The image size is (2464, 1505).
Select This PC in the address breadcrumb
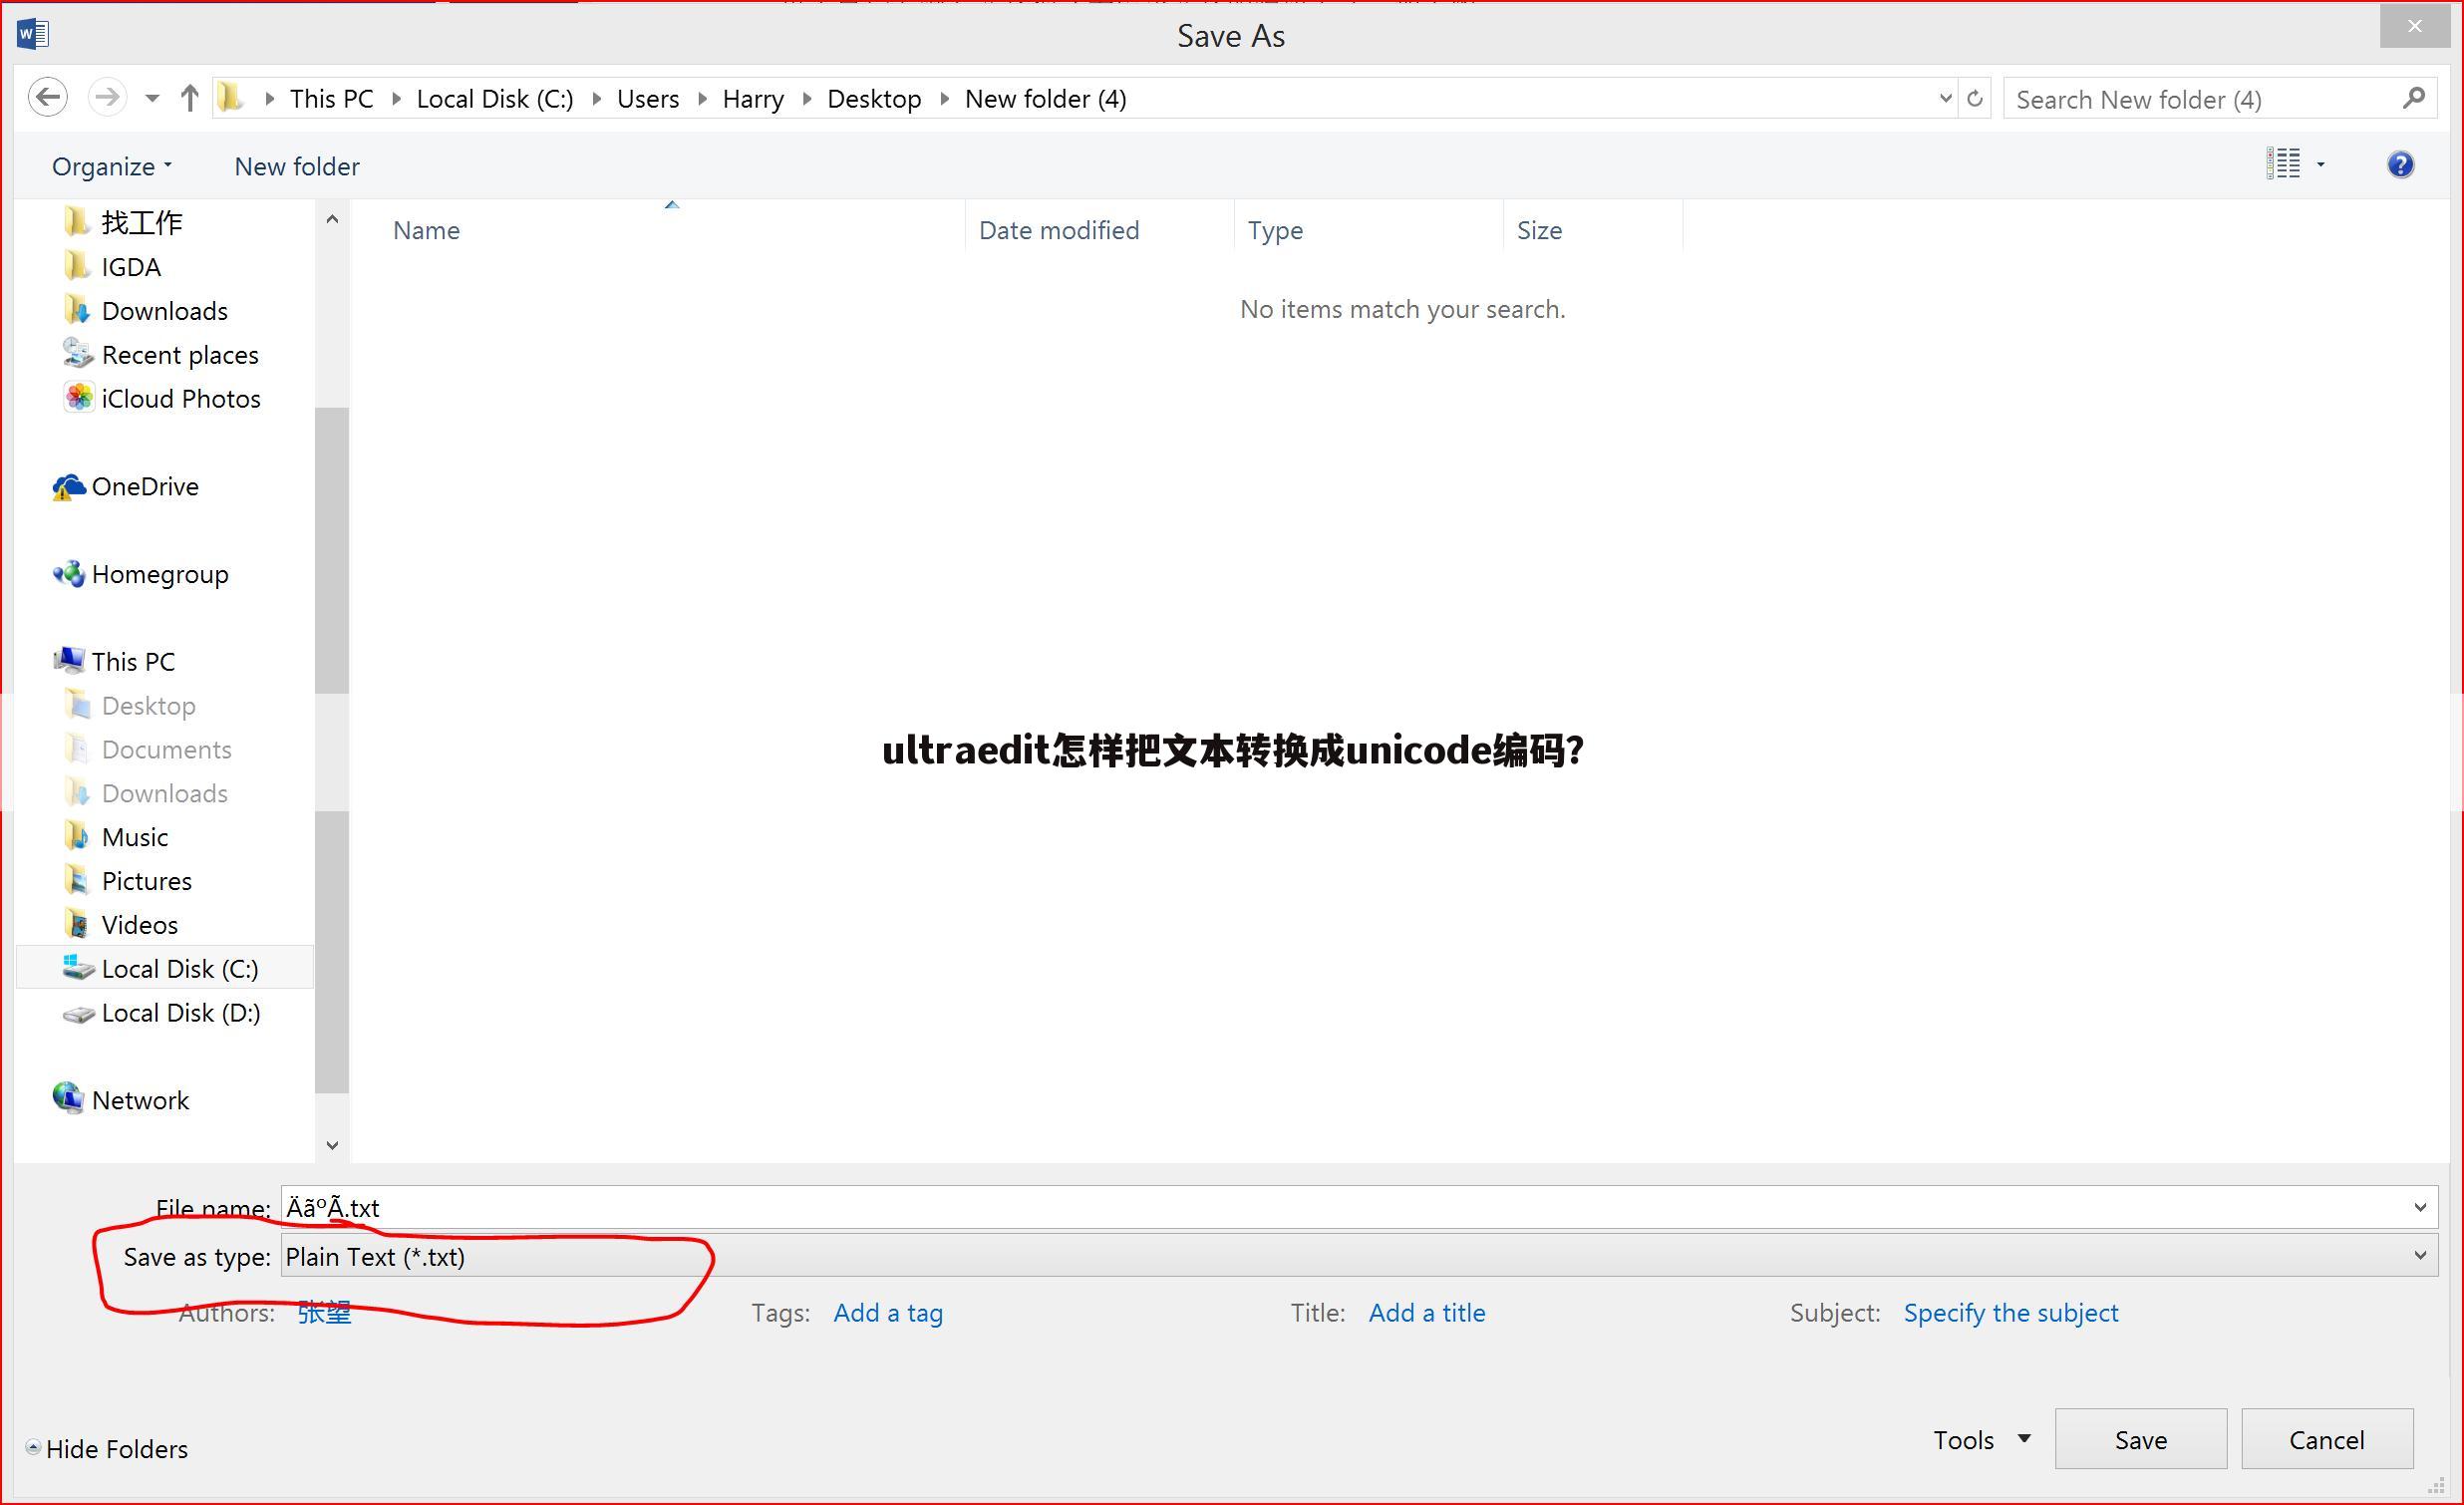click(x=332, y=99)
